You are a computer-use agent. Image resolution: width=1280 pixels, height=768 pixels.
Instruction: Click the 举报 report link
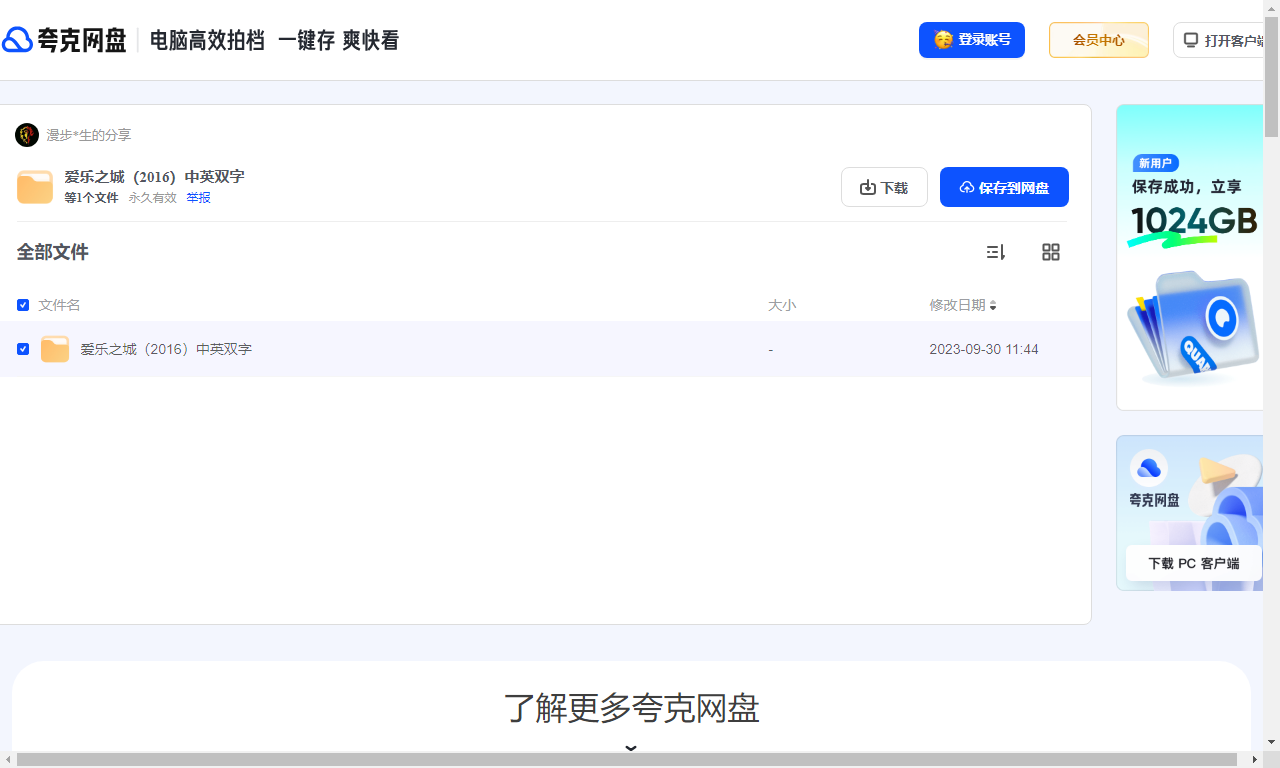(198, 198)
